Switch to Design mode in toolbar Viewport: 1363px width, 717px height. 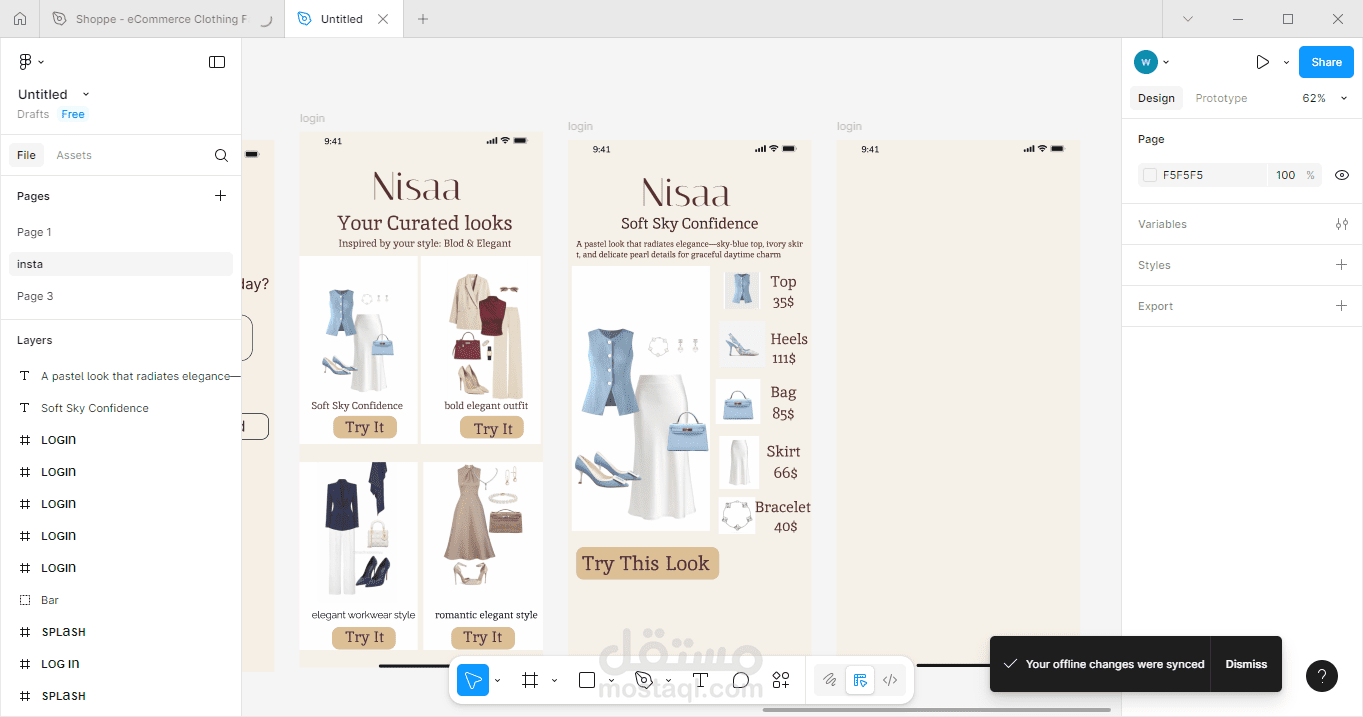(859, 680)
